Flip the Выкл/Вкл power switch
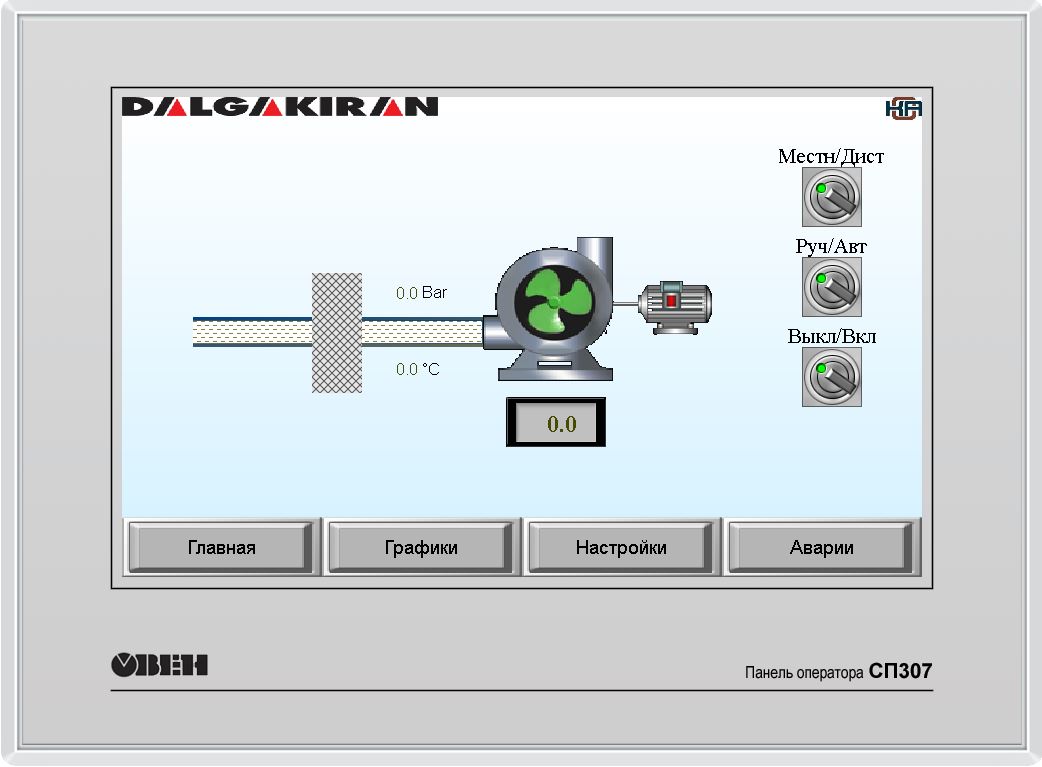The width and height of the screenshot is (1042, 767). [x=831, y=377]
